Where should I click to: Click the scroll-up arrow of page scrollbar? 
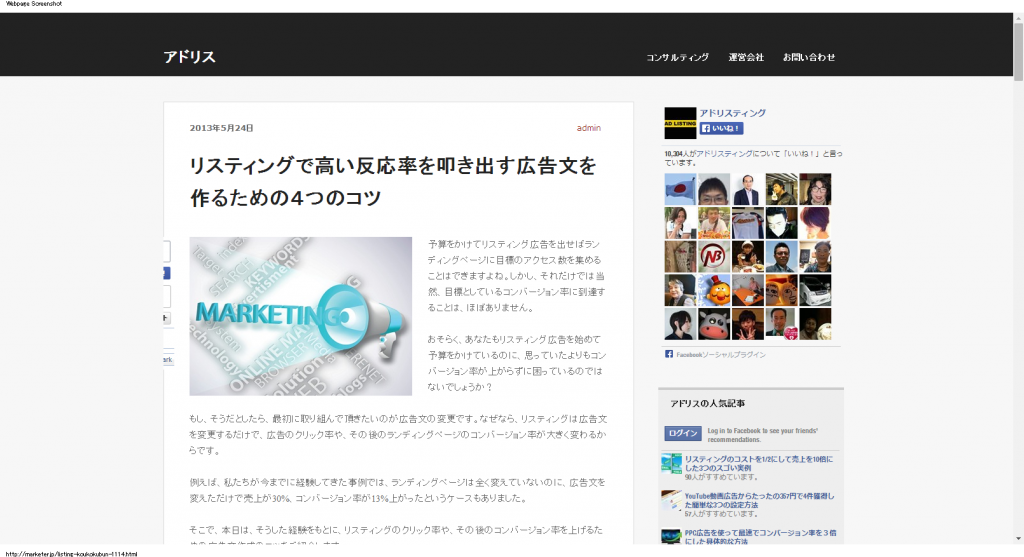[x=1018, y=18]
